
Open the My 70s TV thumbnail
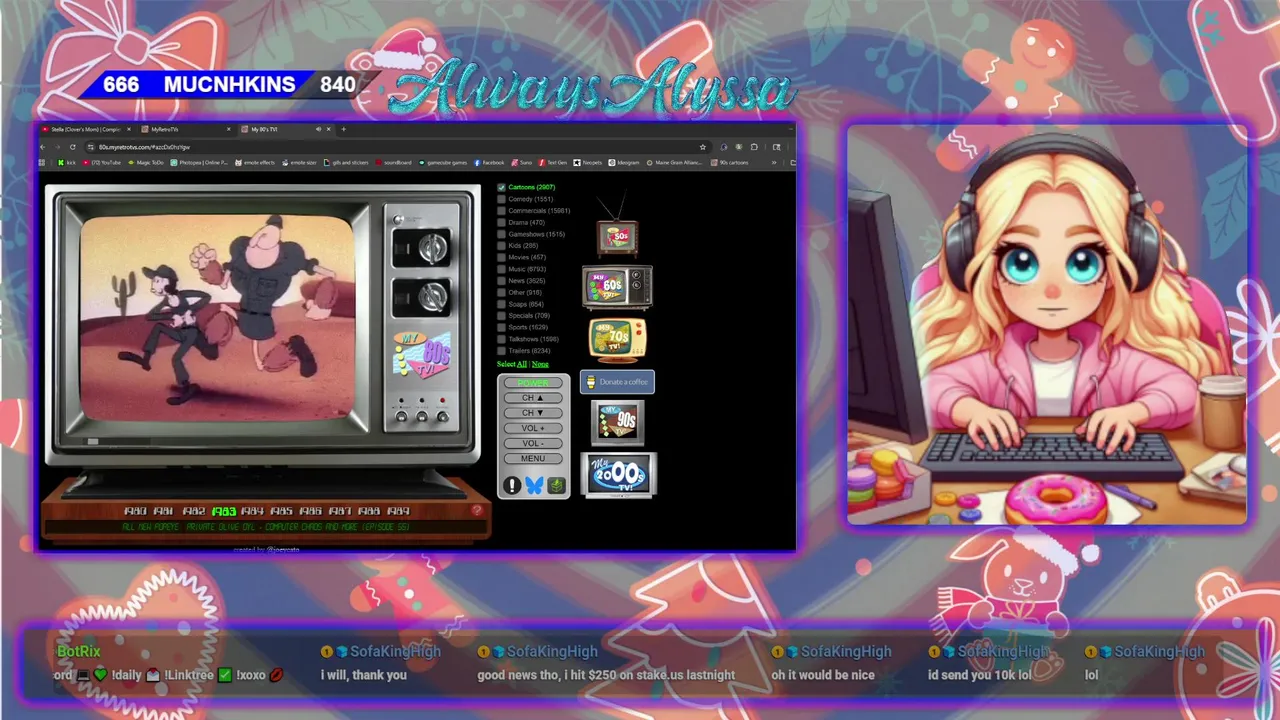617,340
